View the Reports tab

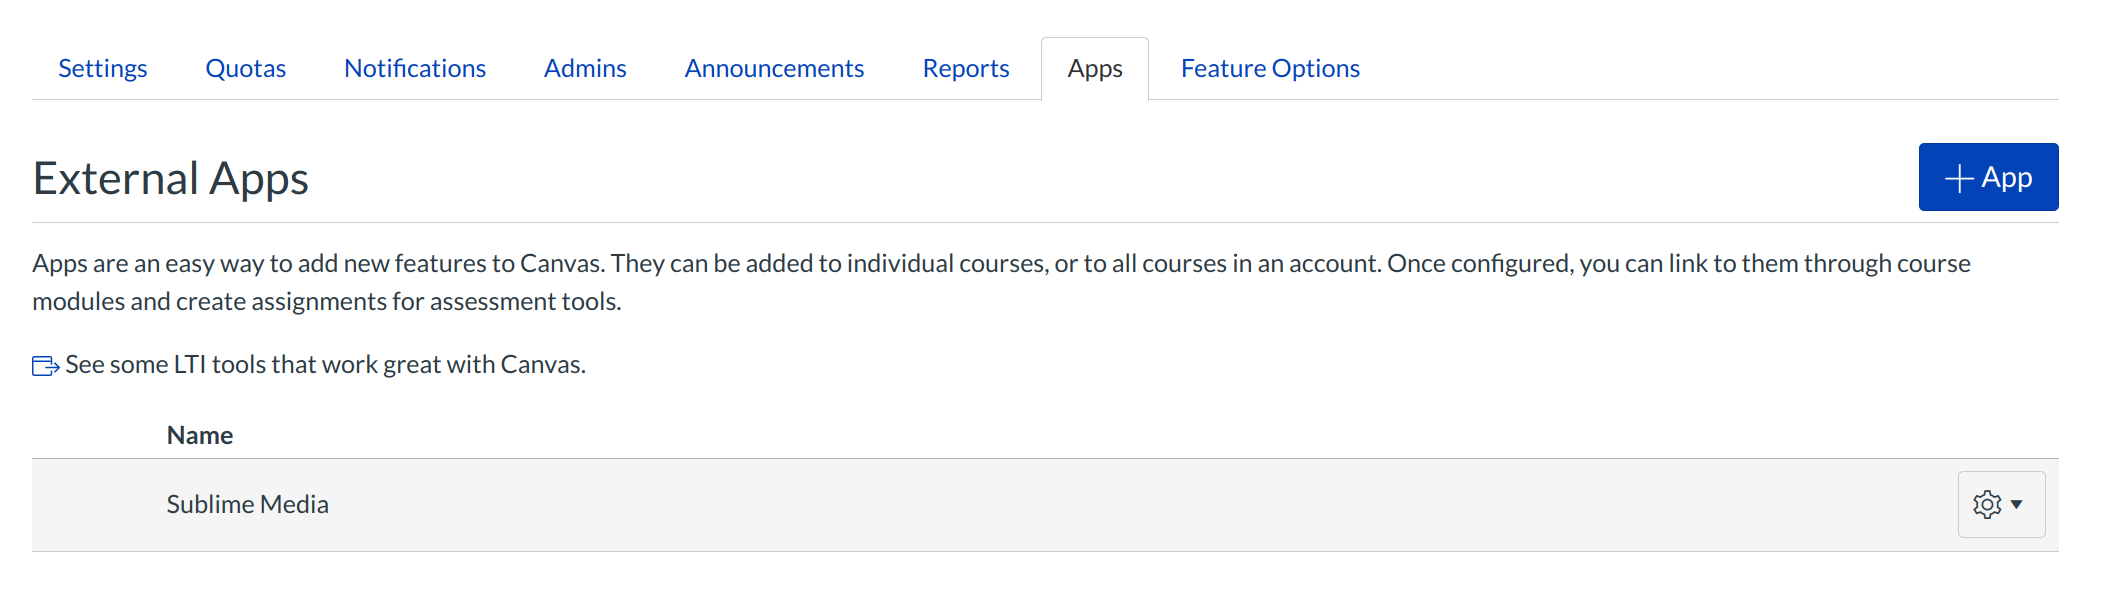(965, 69)
